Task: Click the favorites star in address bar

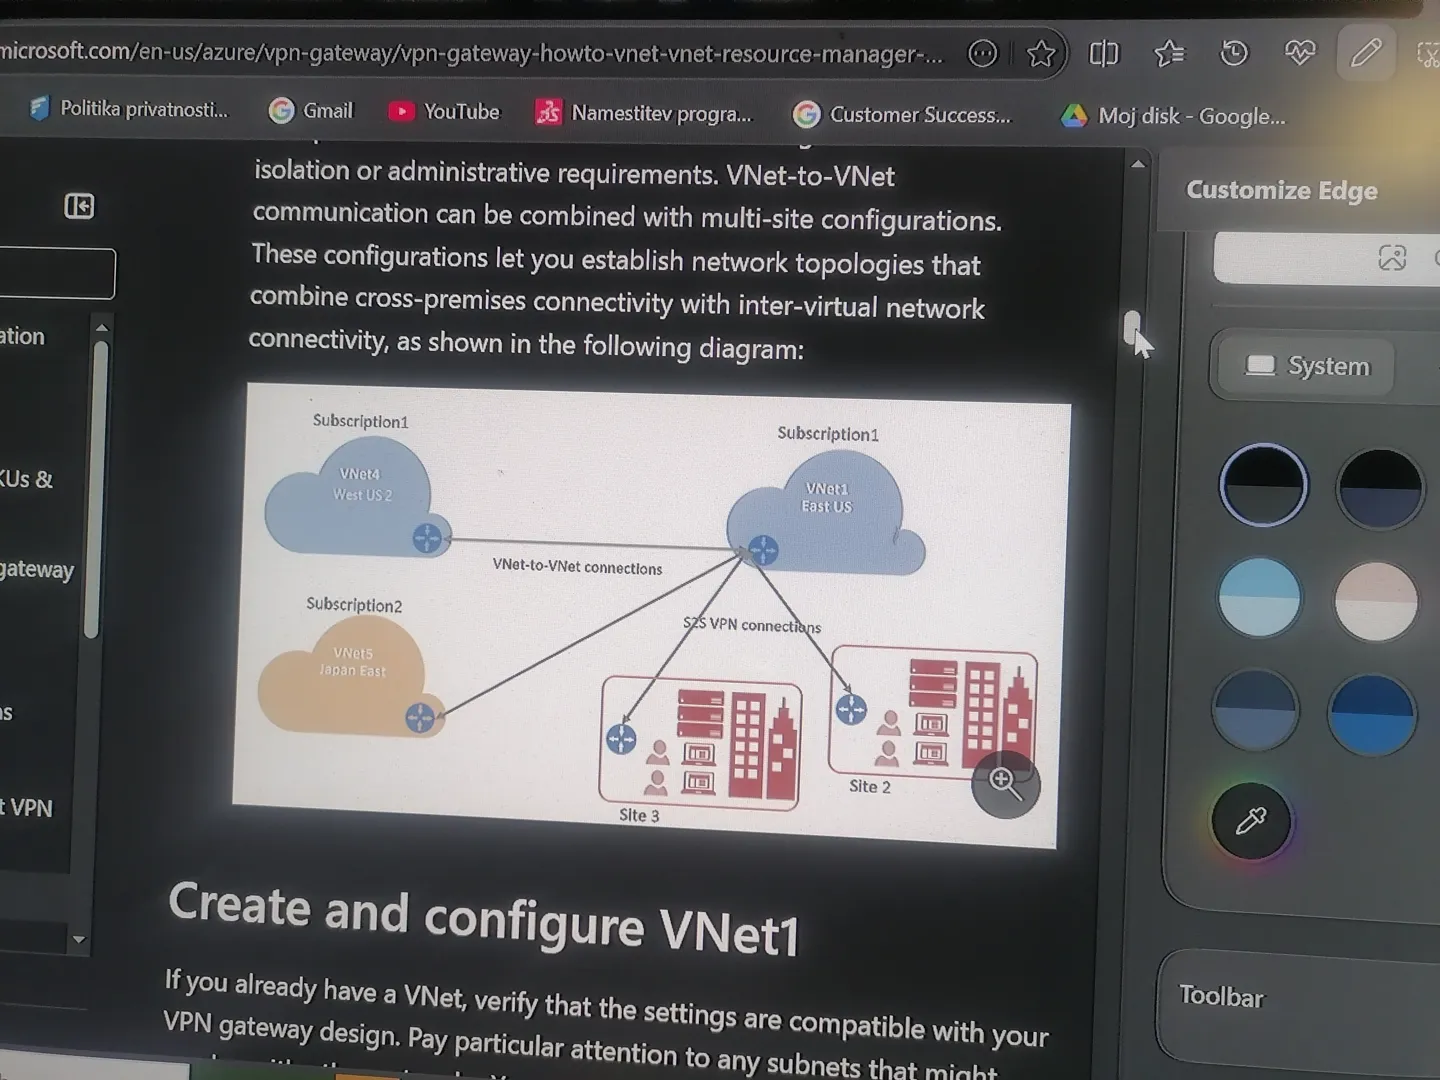Action: click(1041, 53)
